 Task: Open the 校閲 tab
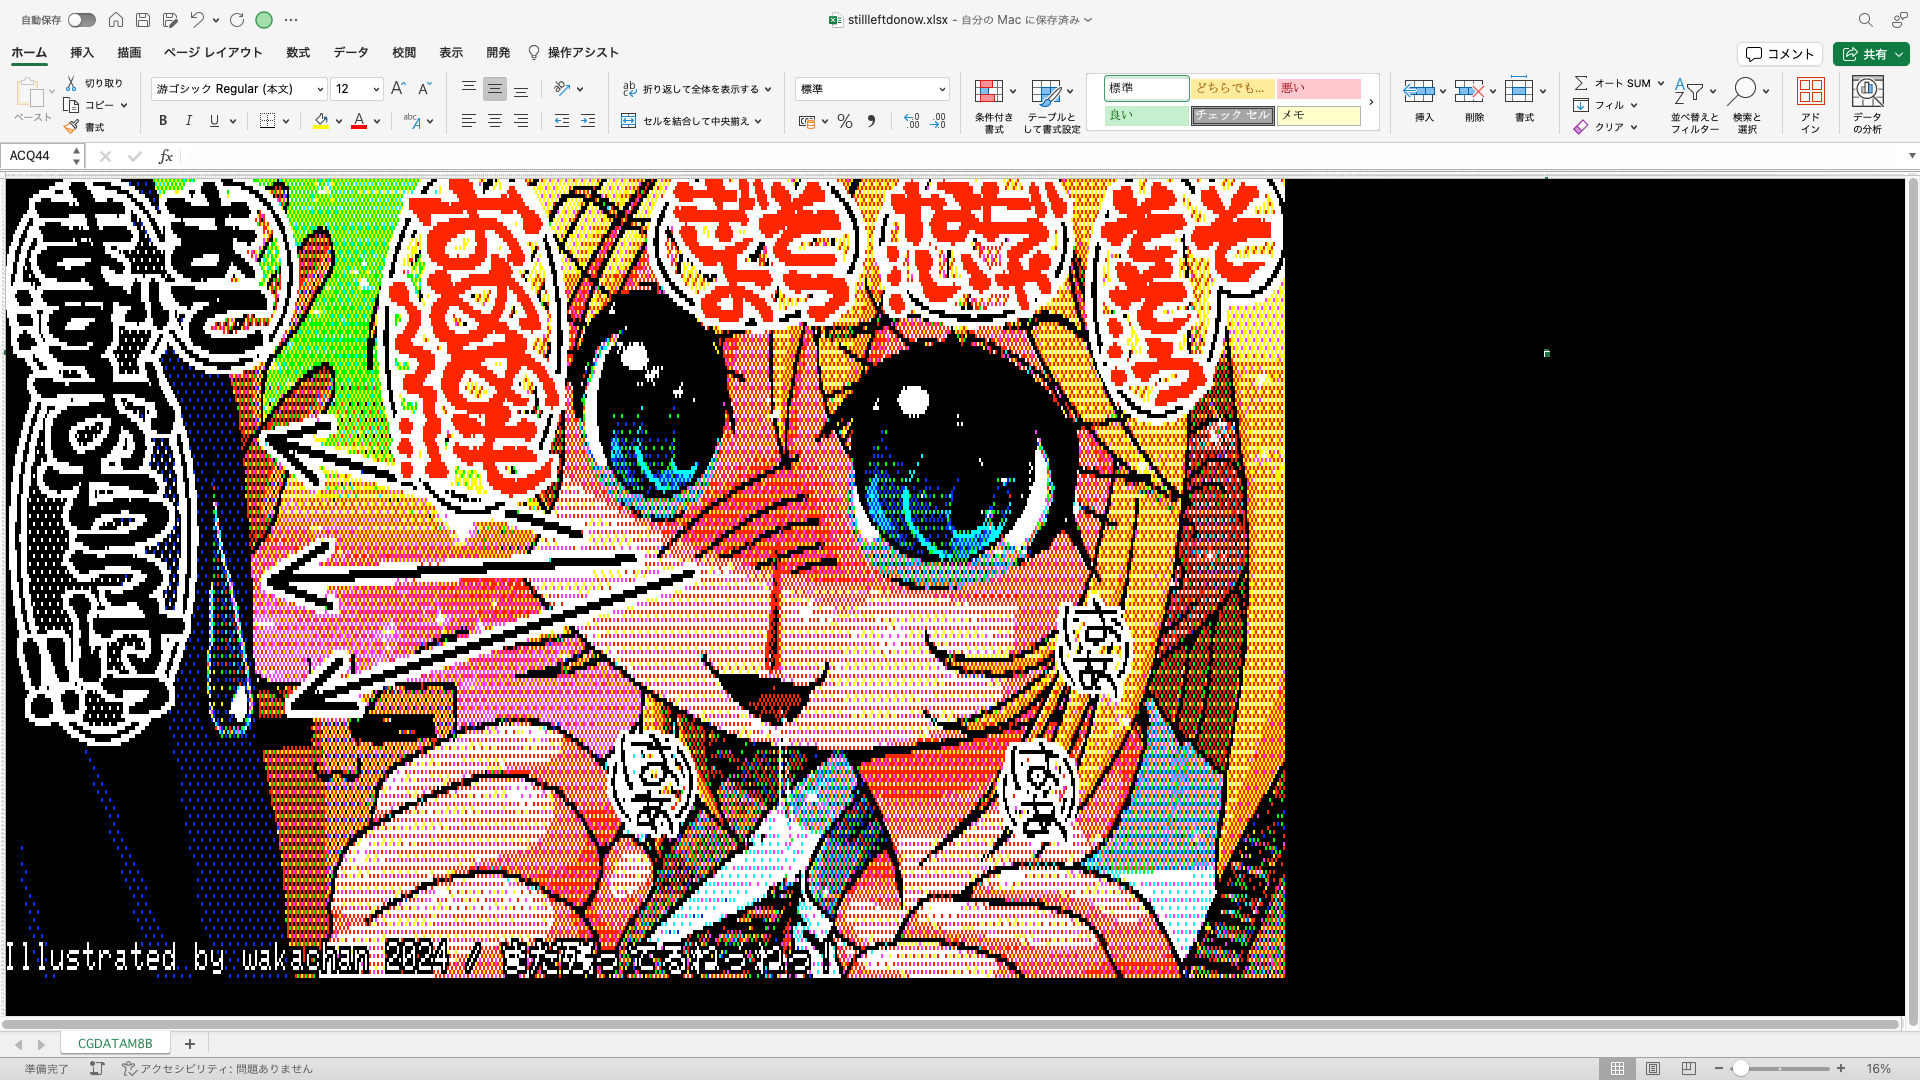[x=404, y=53]
